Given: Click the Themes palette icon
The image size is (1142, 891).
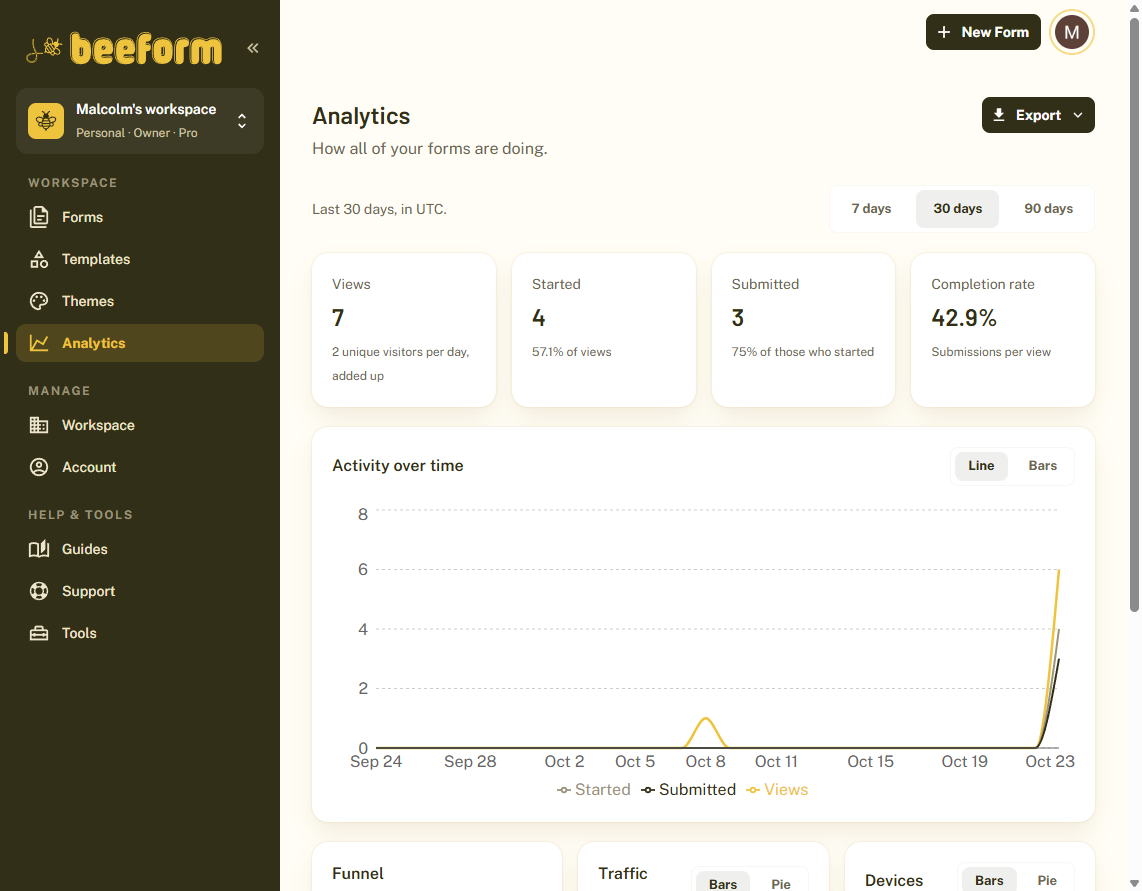Looking at the screenshot, I should coord(39,301).
